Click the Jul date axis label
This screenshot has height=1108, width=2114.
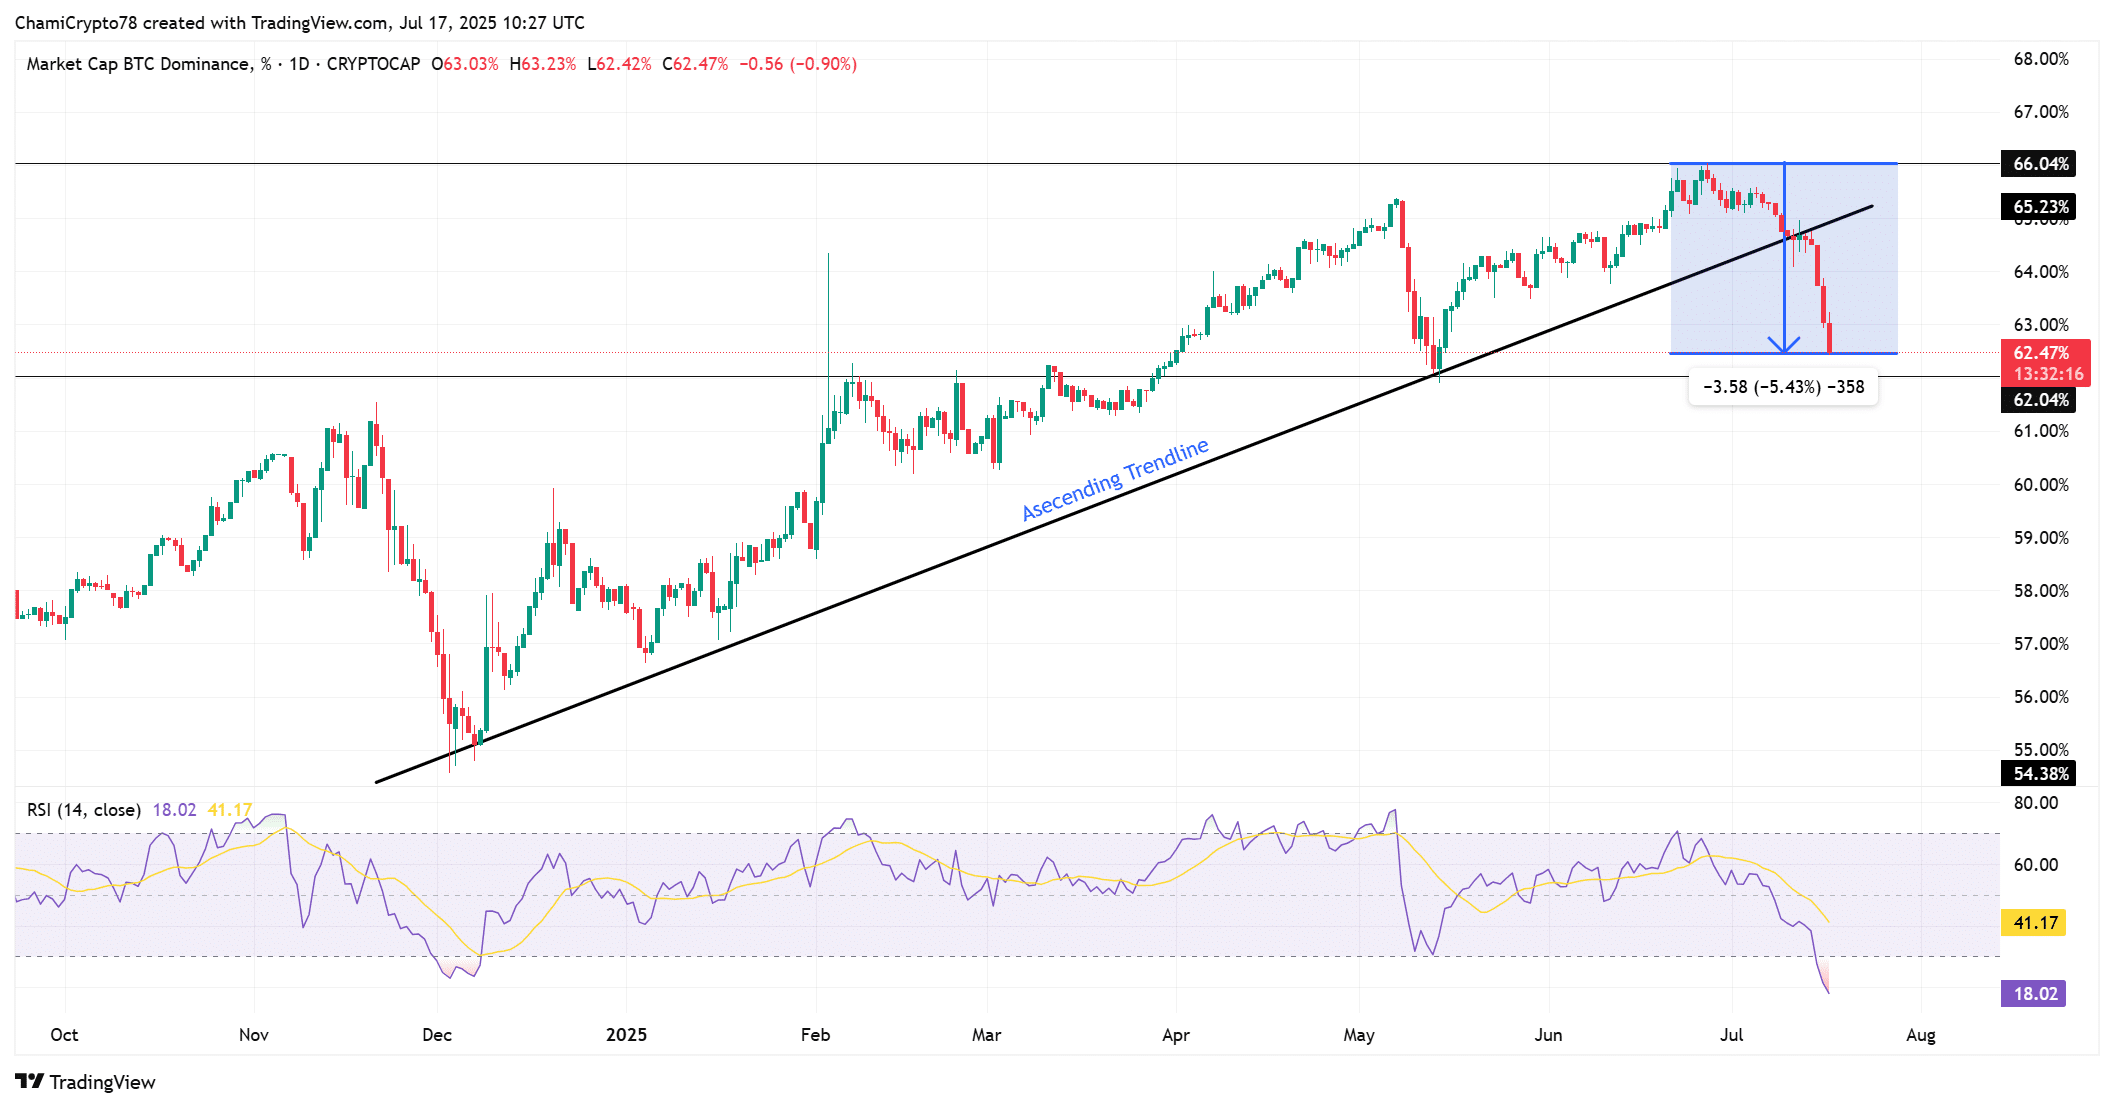pos(1731,1035)
